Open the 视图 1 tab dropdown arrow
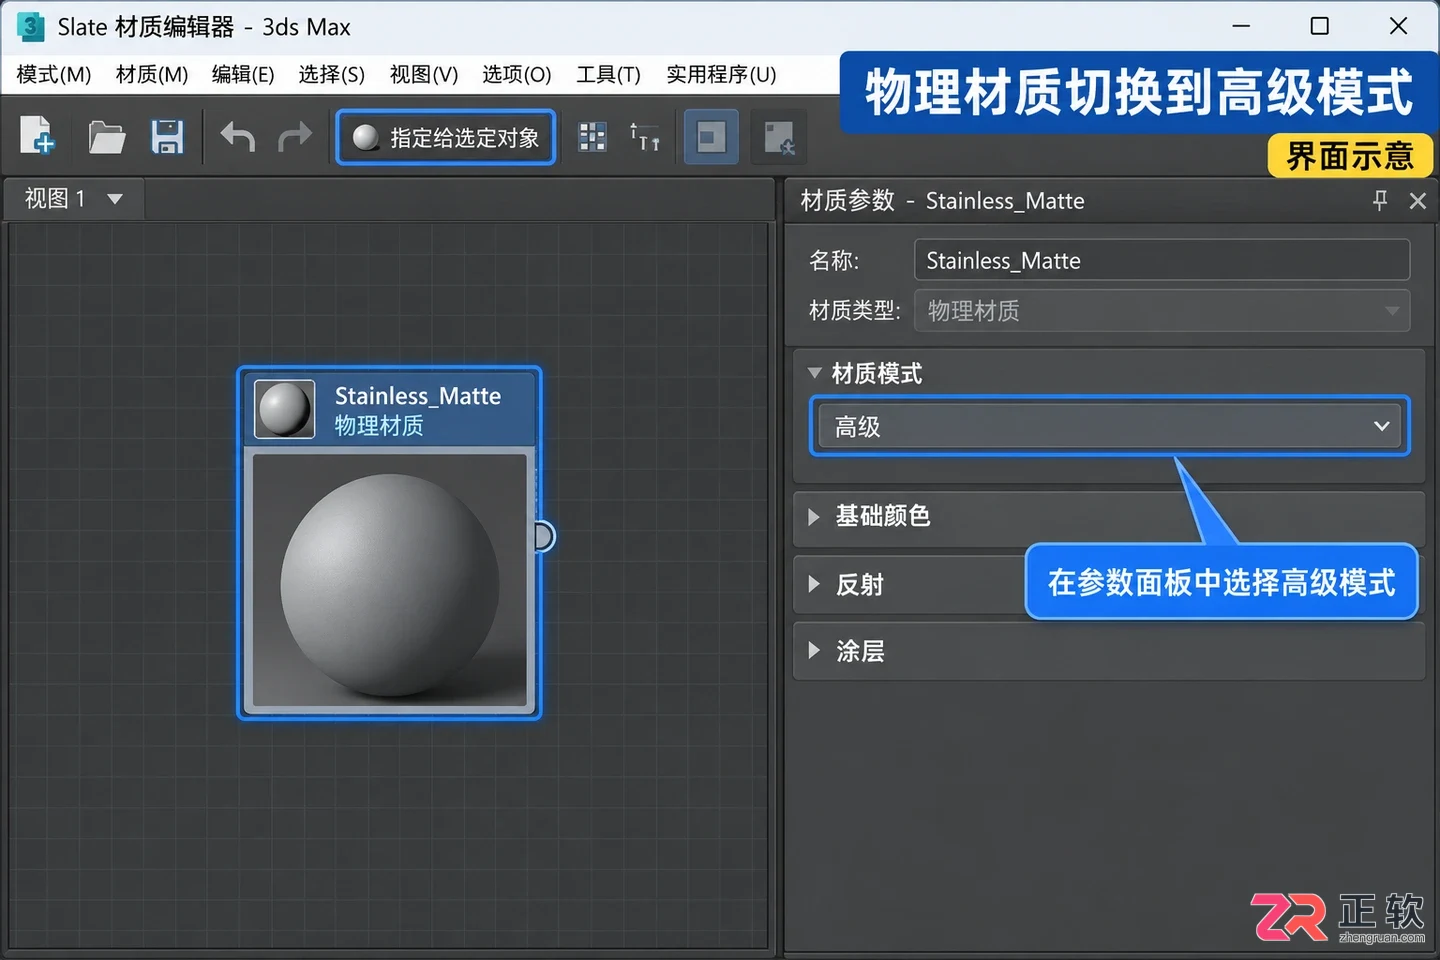This screenshot has height=960, width=1440. [x=115, y=199]
